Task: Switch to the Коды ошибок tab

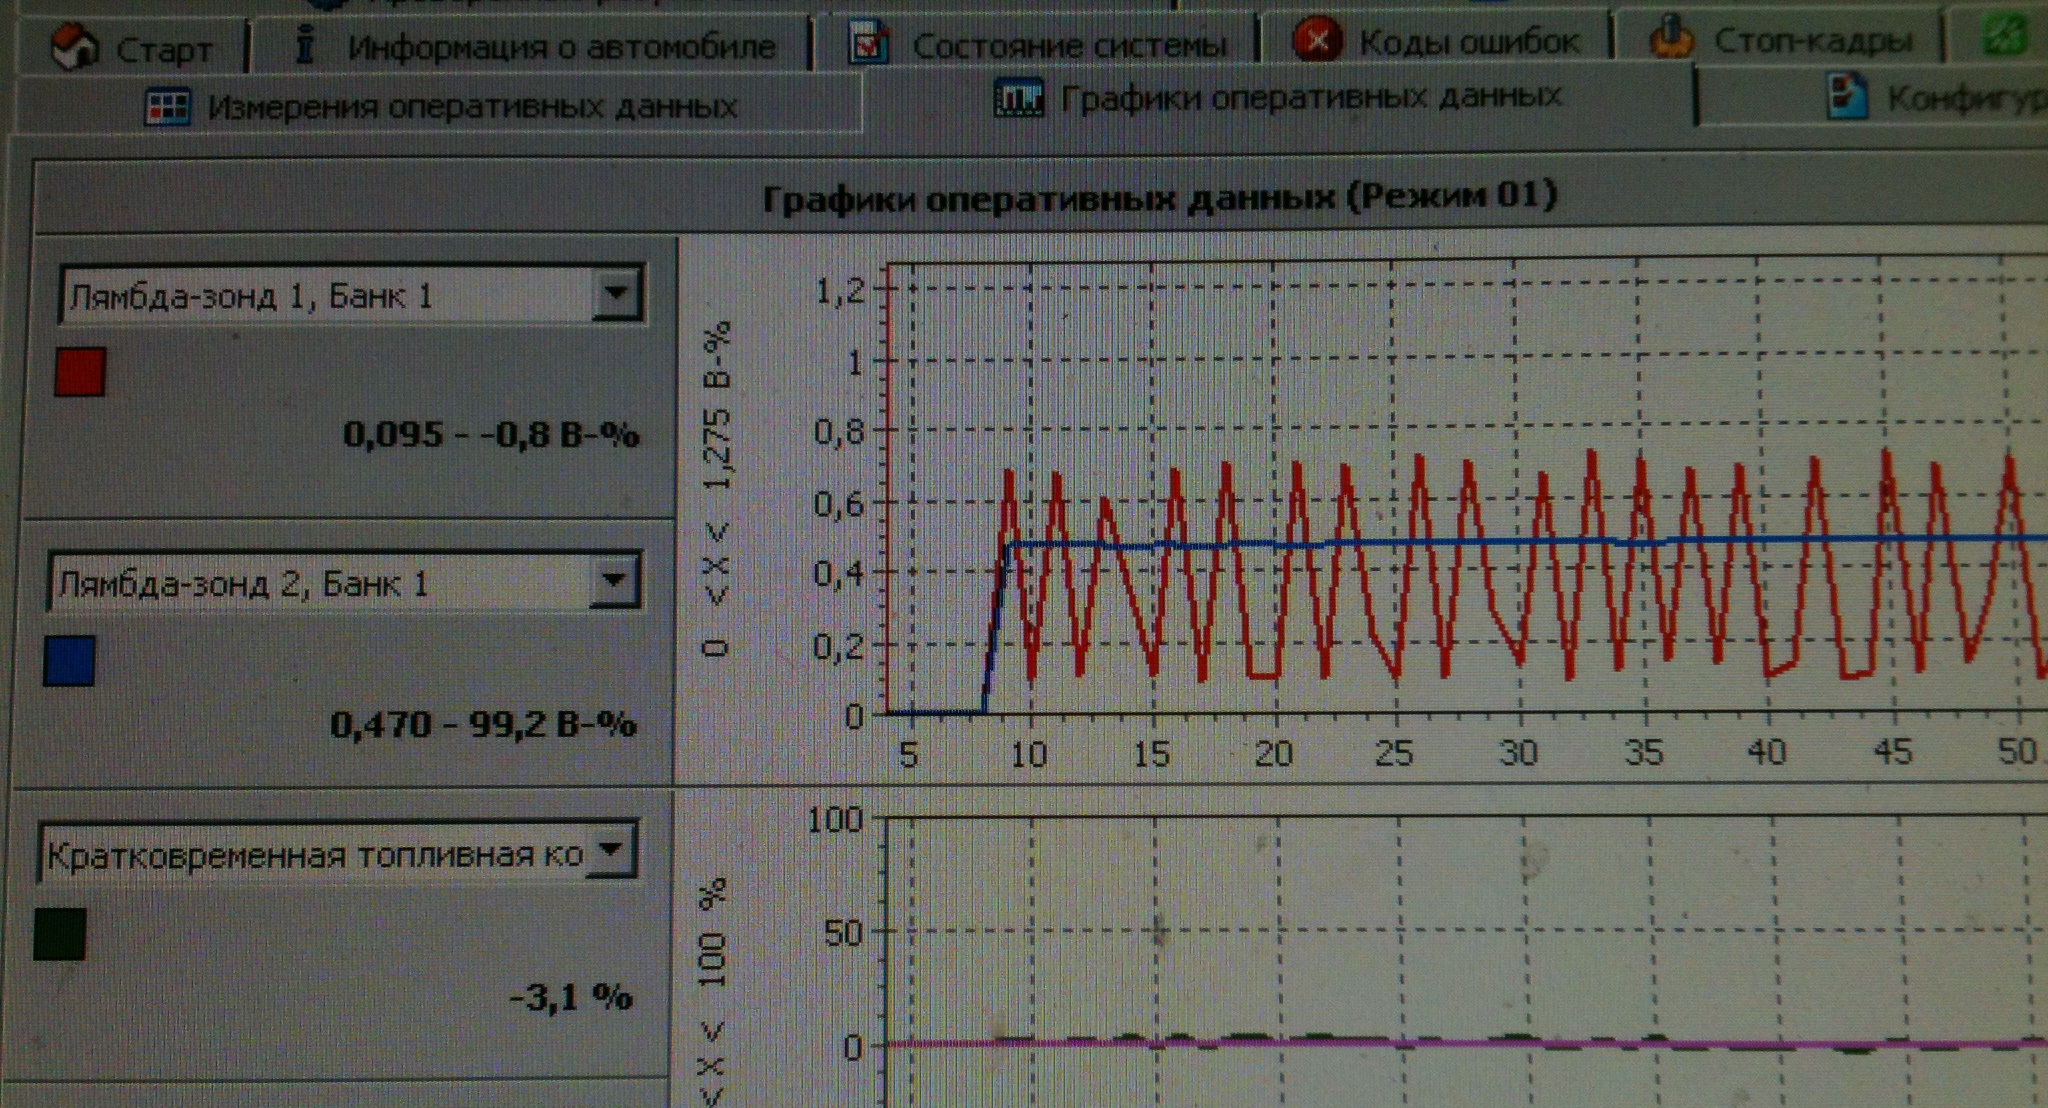Action: click(x=1468, y=42)
